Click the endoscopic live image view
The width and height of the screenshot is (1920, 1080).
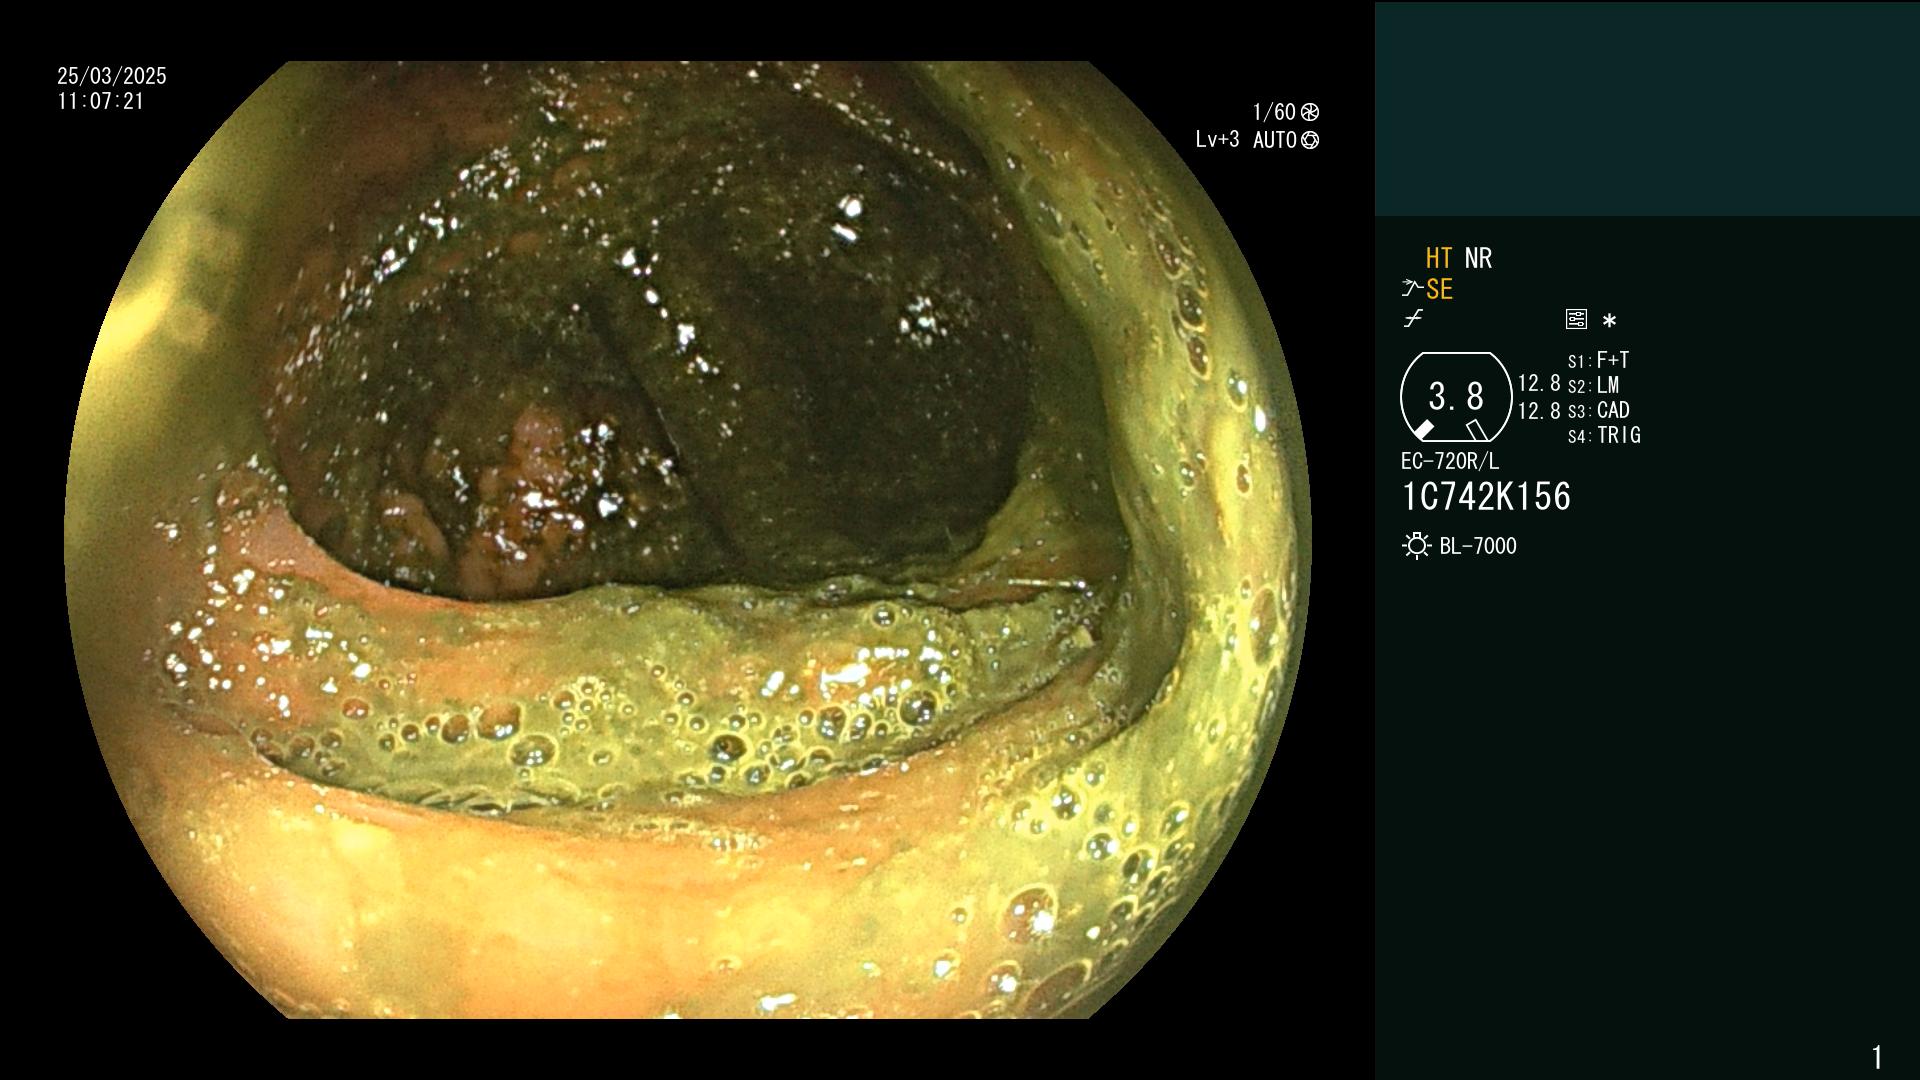(688, 540)
